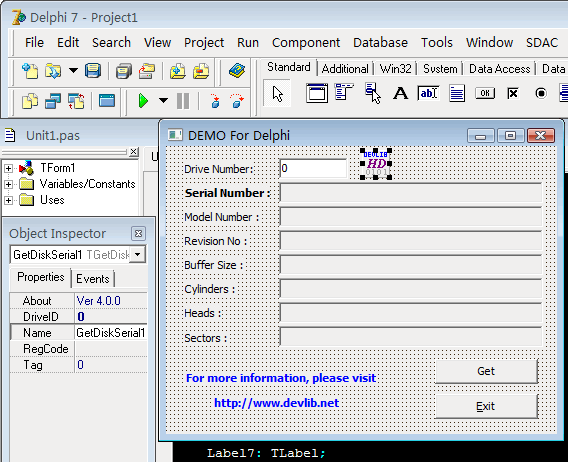Open the Search menu
568x462 pixels.
coord(111,42)
